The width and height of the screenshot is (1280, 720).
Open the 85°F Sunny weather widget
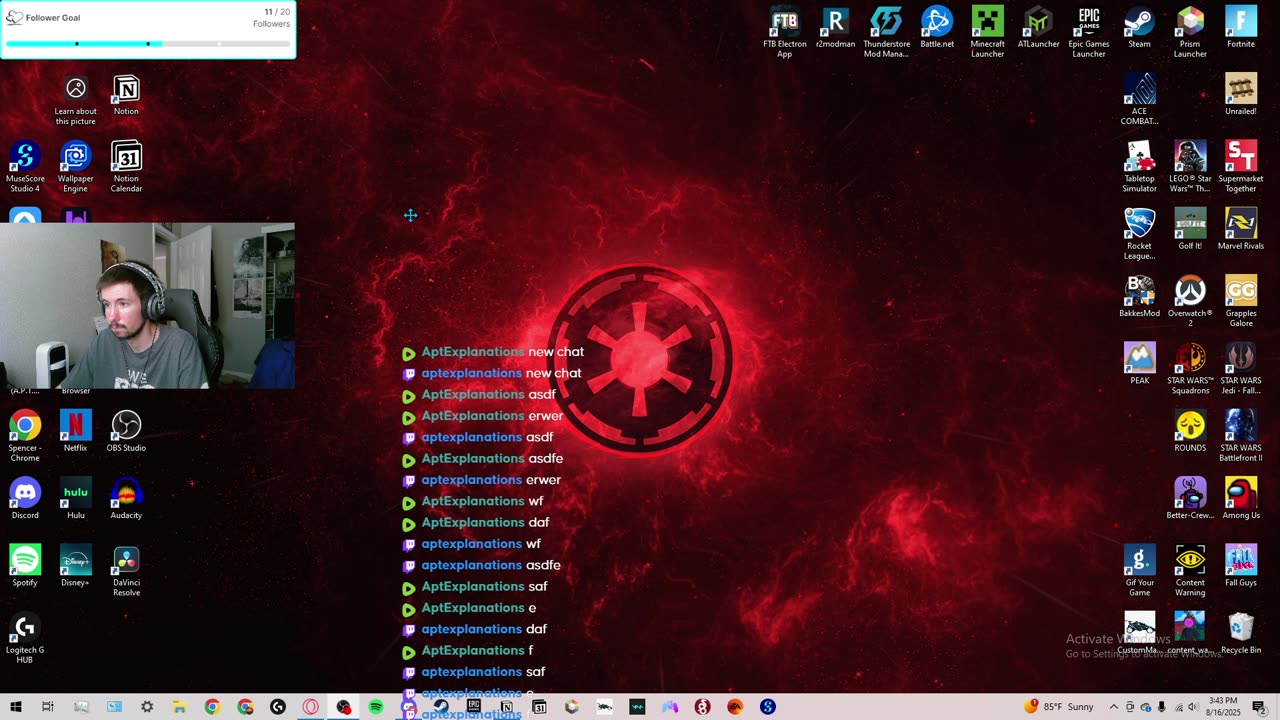coord(1059,707)
